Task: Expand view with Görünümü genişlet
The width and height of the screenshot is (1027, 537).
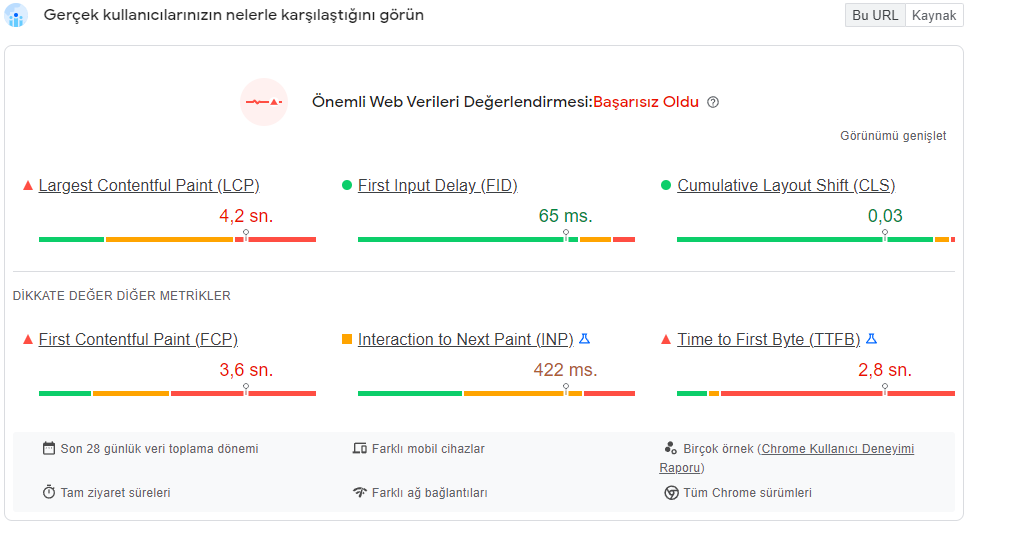Action: 893,136
